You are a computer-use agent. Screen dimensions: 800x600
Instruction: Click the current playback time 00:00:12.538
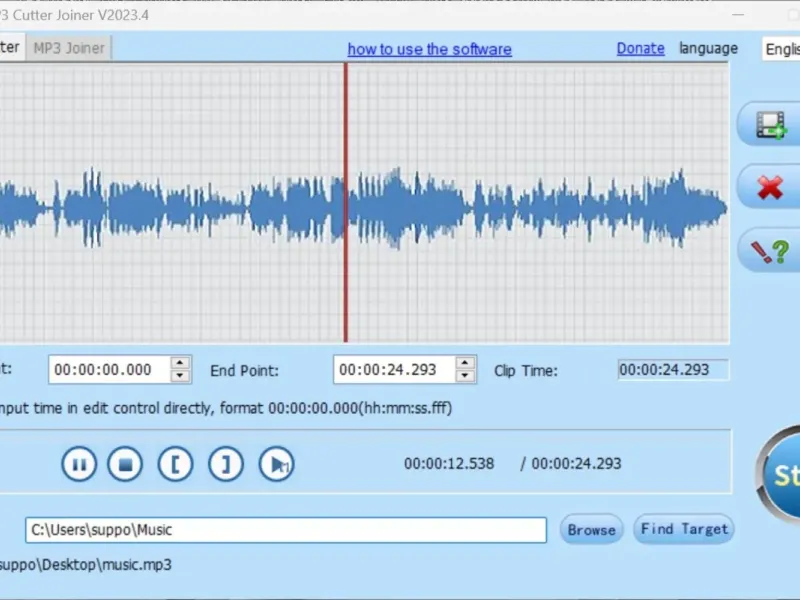click(x=449, y=464)
